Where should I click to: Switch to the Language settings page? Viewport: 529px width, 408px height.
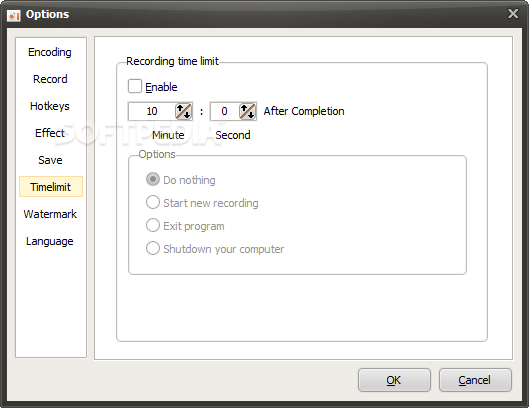[50, 241]
